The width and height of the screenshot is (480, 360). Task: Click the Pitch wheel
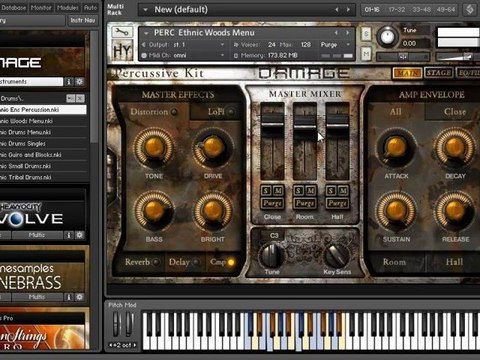click(116, 324)
